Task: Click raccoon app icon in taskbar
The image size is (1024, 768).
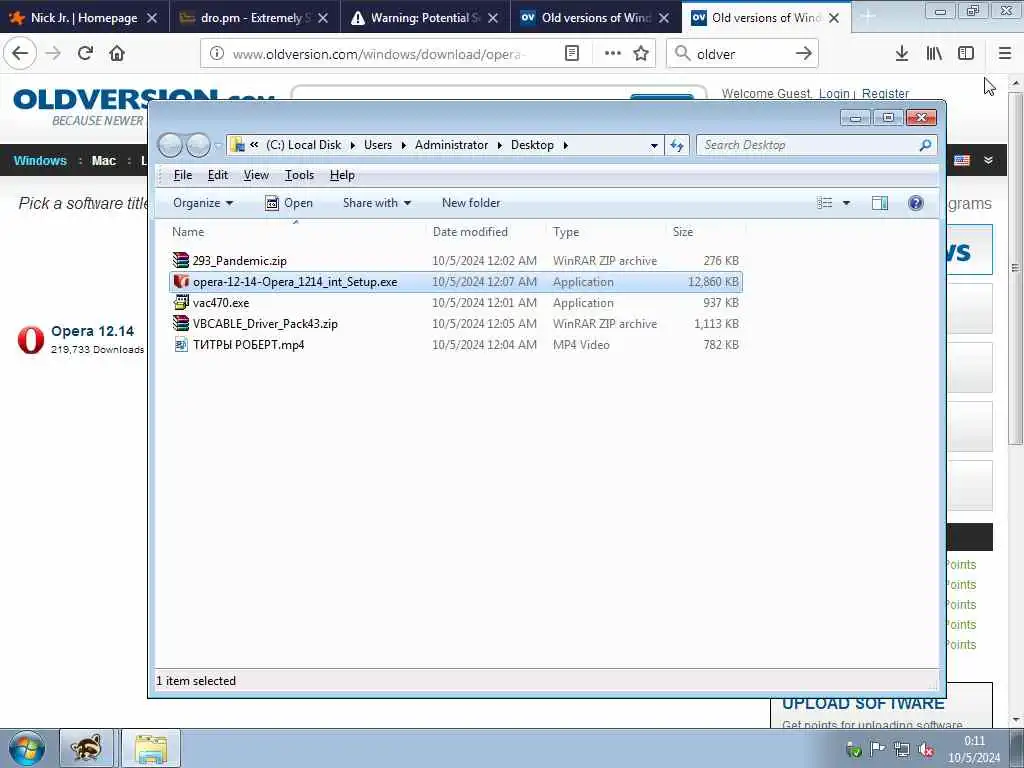Action: pyautogui.click(x=87, y=748)
